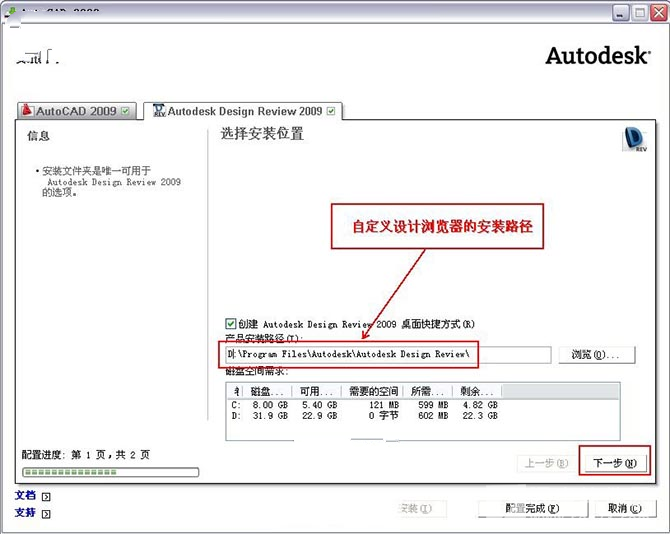Click the Autodesk logo

click(598, 56)
